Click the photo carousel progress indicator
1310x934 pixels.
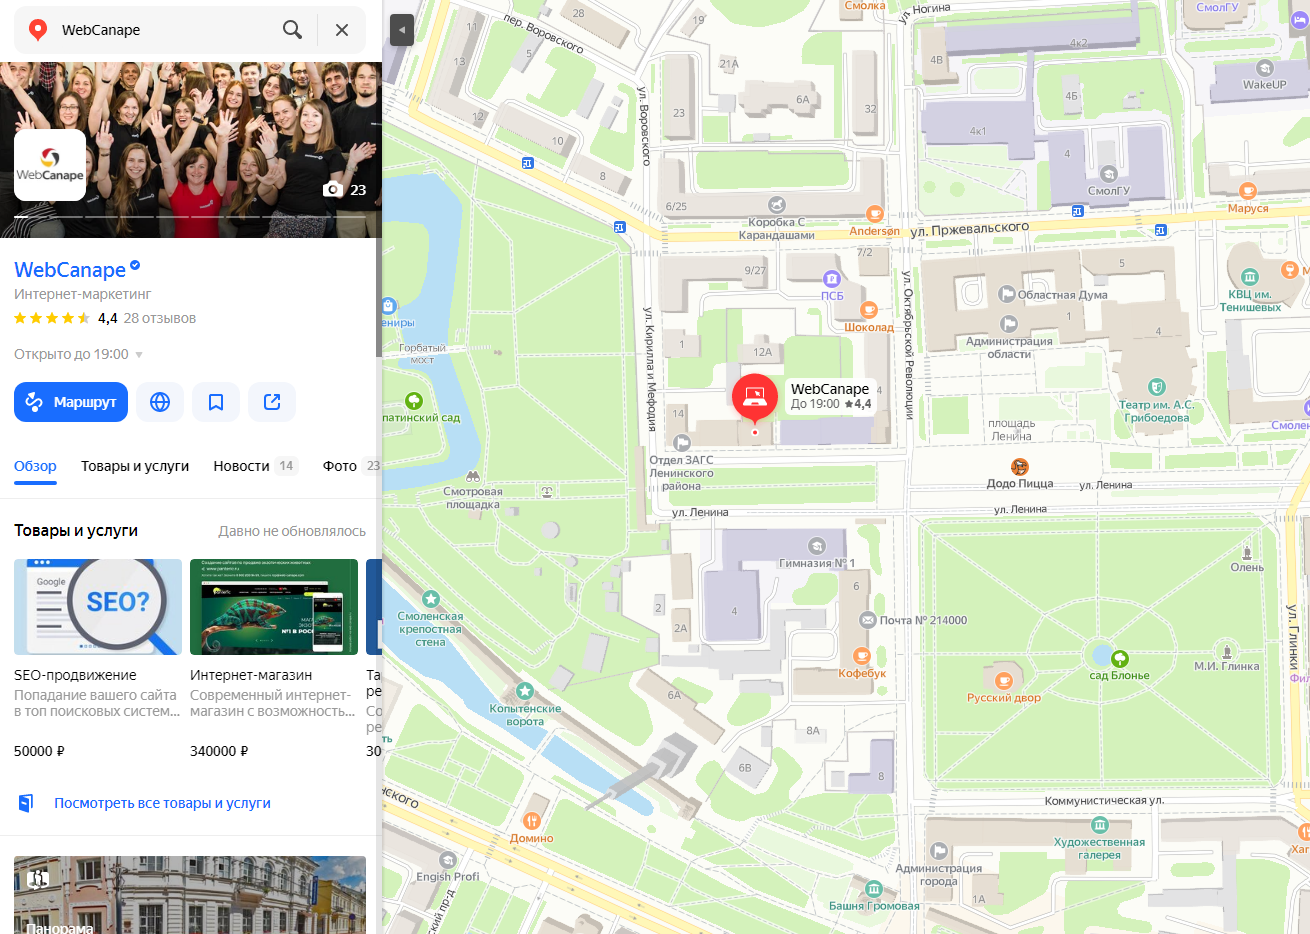(x=190, y=216)
